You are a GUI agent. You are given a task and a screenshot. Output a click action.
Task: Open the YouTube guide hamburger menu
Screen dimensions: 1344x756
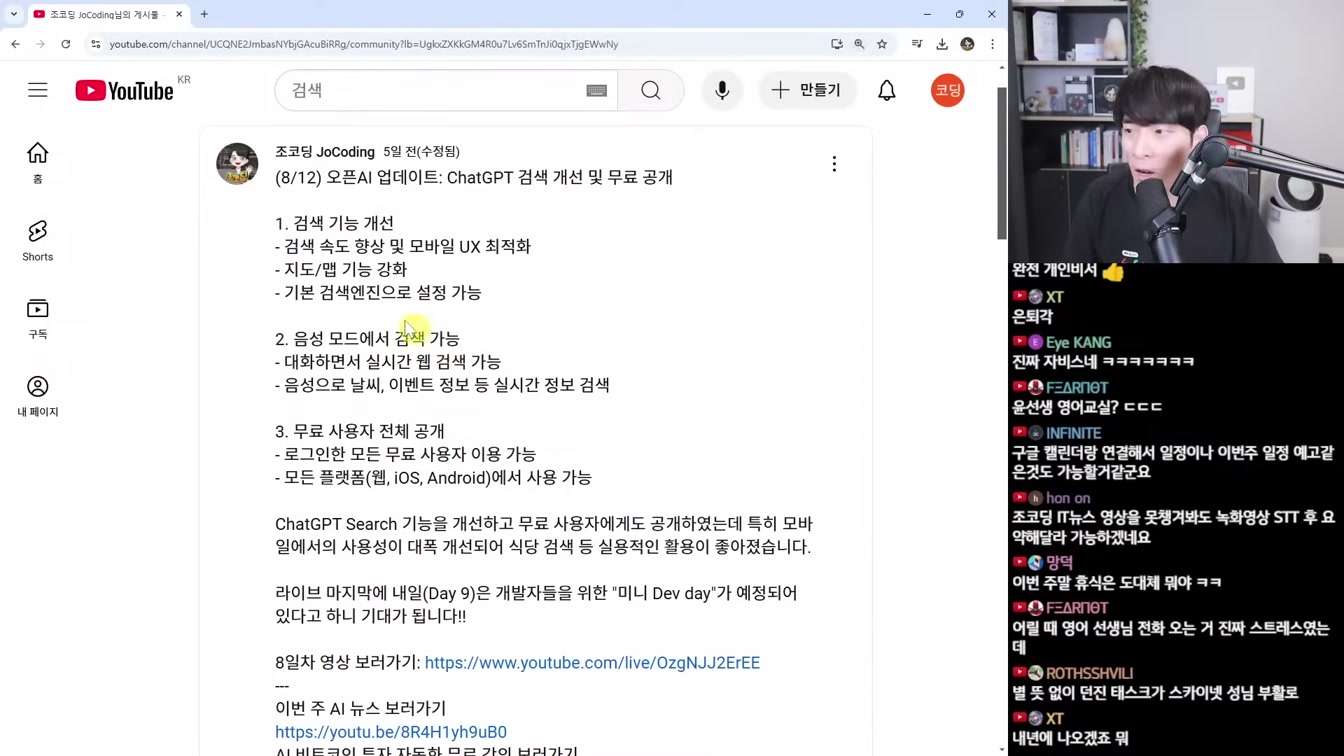pos(37,90)
